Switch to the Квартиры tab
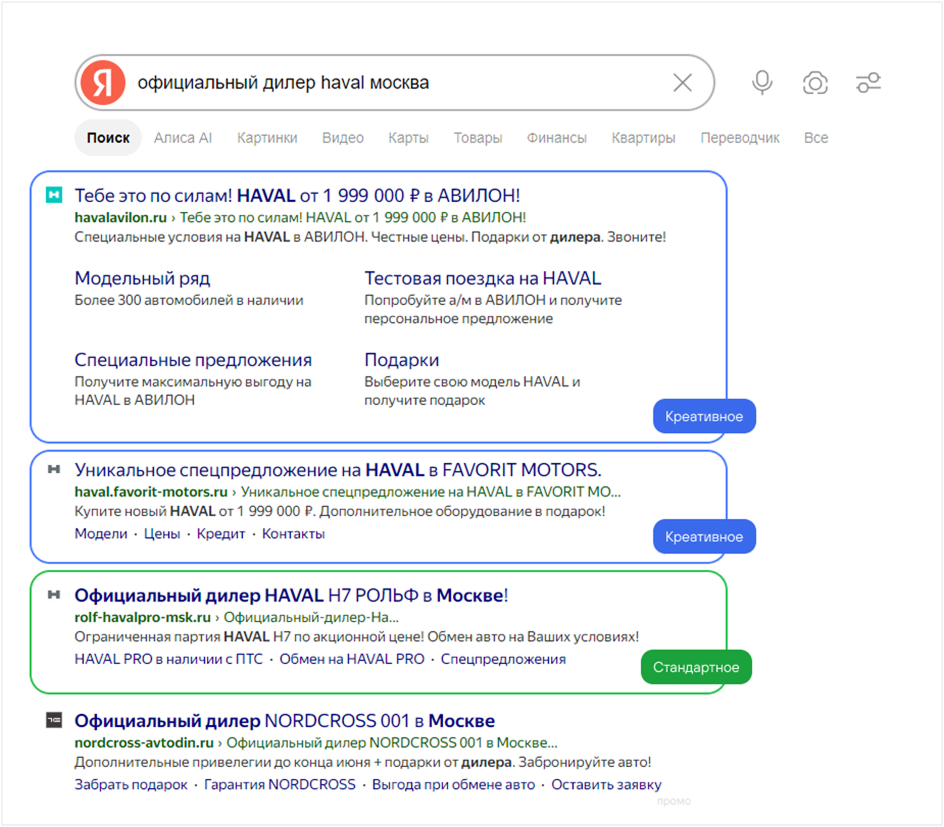944x827 pixels. click(x=643, y=138)
